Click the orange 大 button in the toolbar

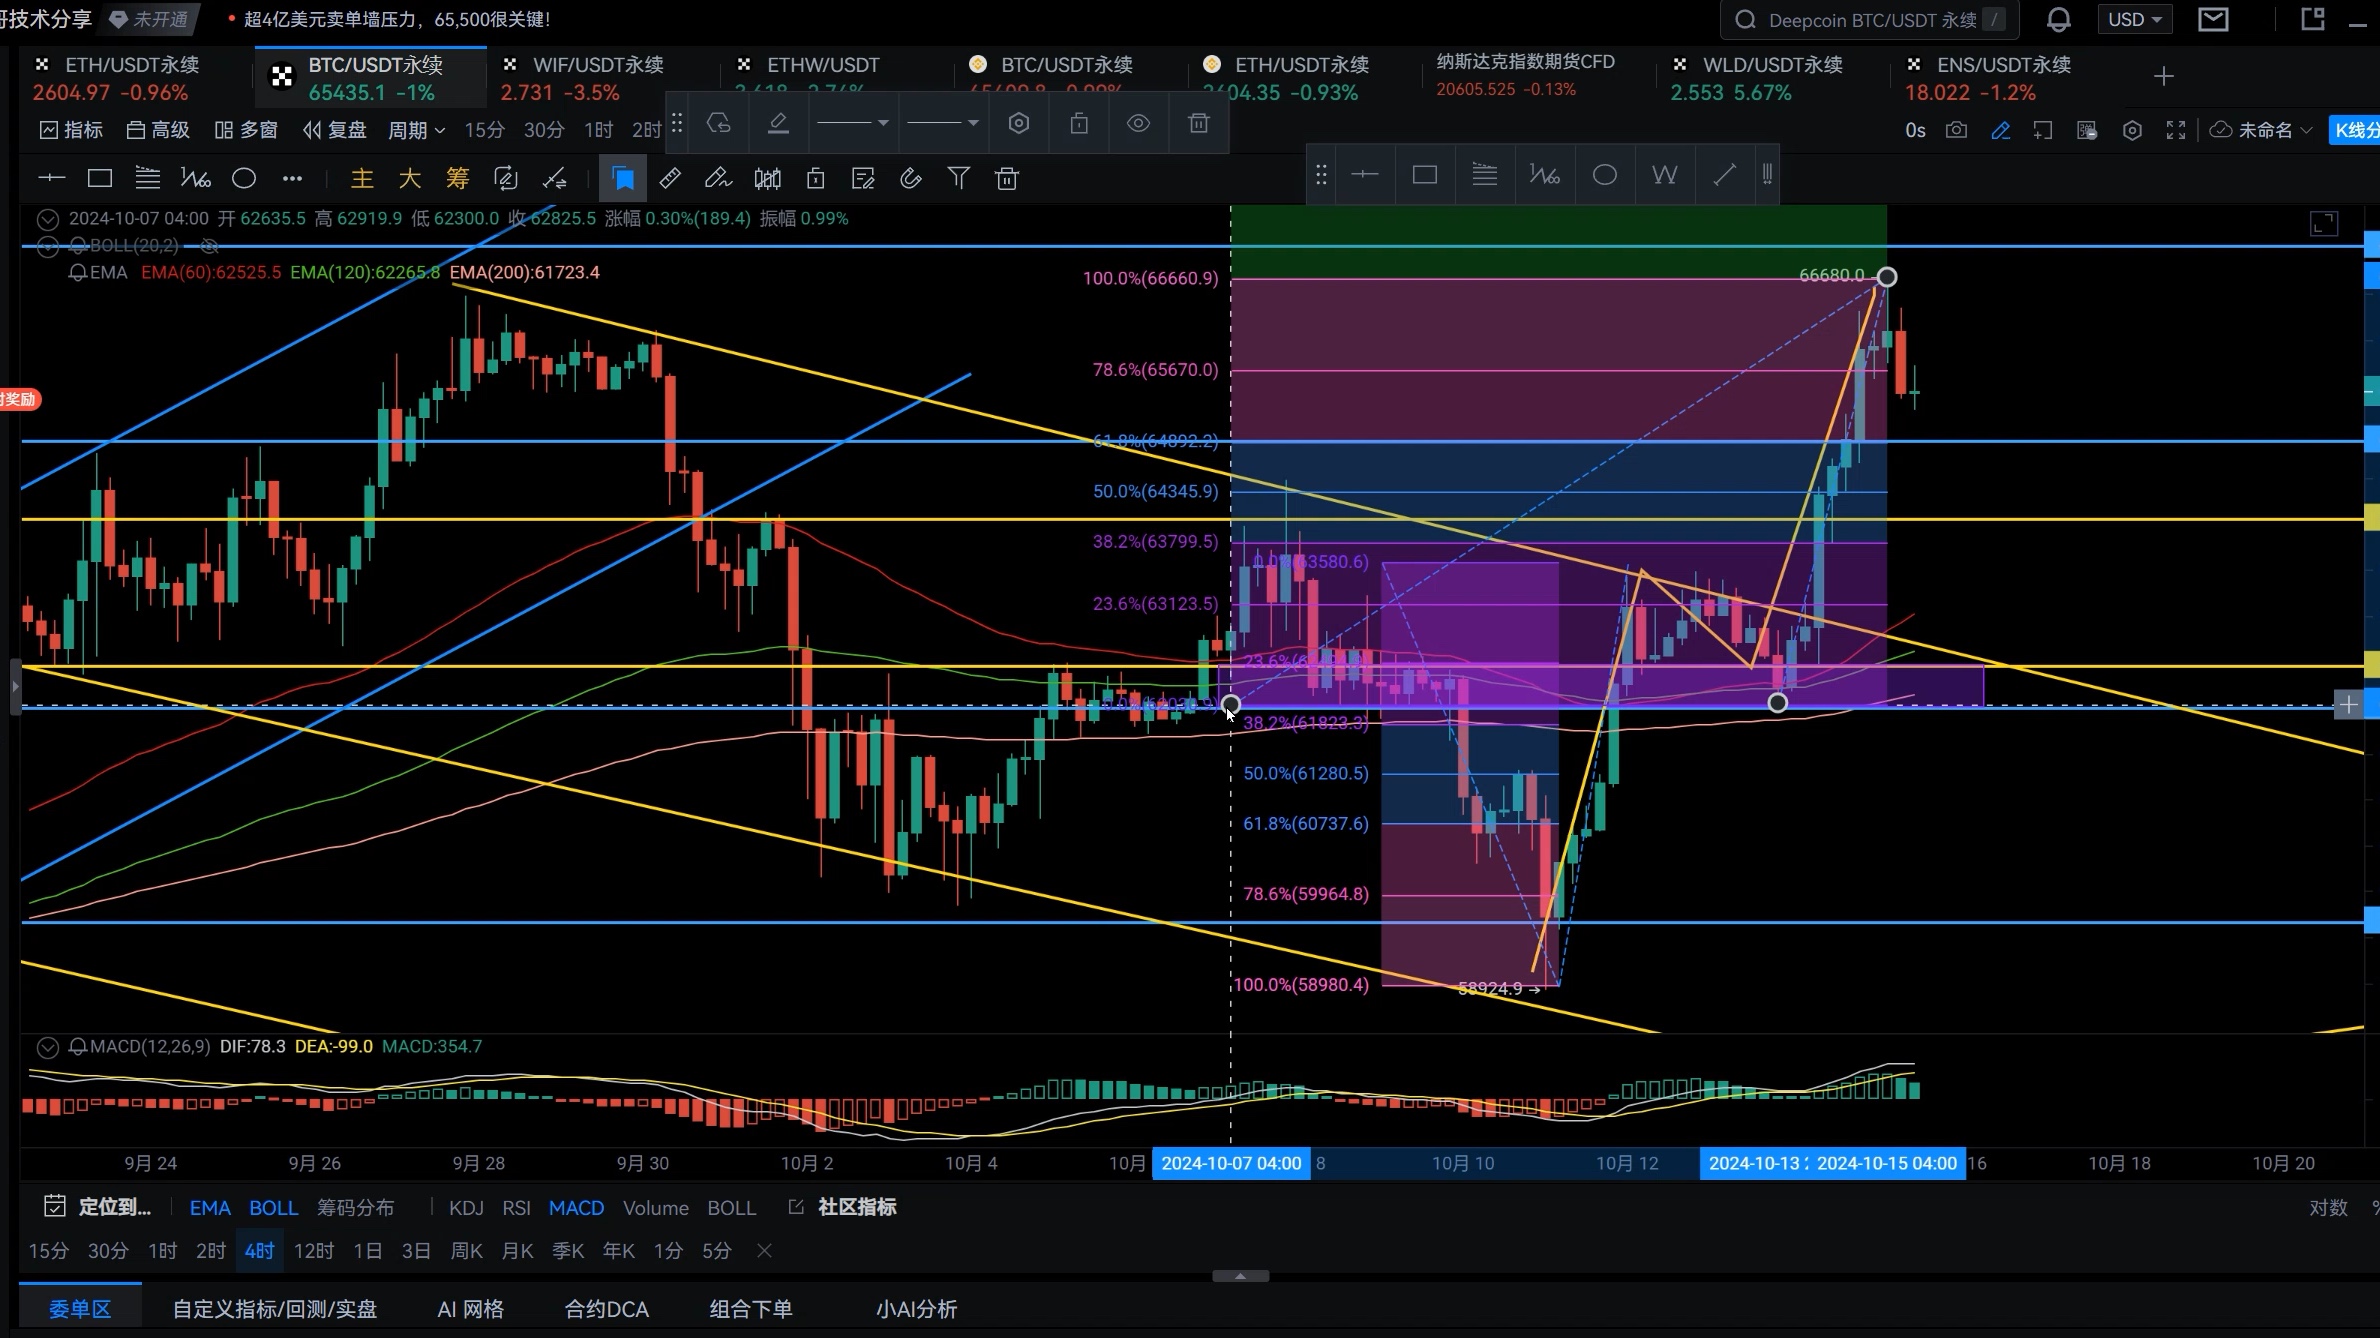(410, 179)
